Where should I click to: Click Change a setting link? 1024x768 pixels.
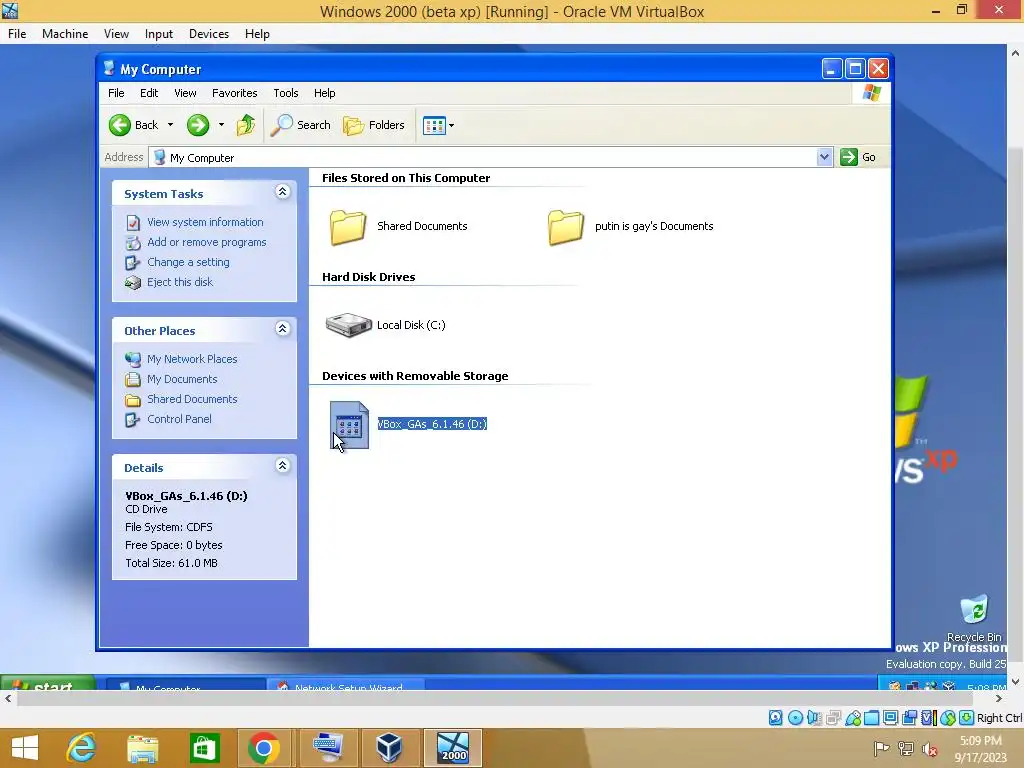(x=188, y=263)
